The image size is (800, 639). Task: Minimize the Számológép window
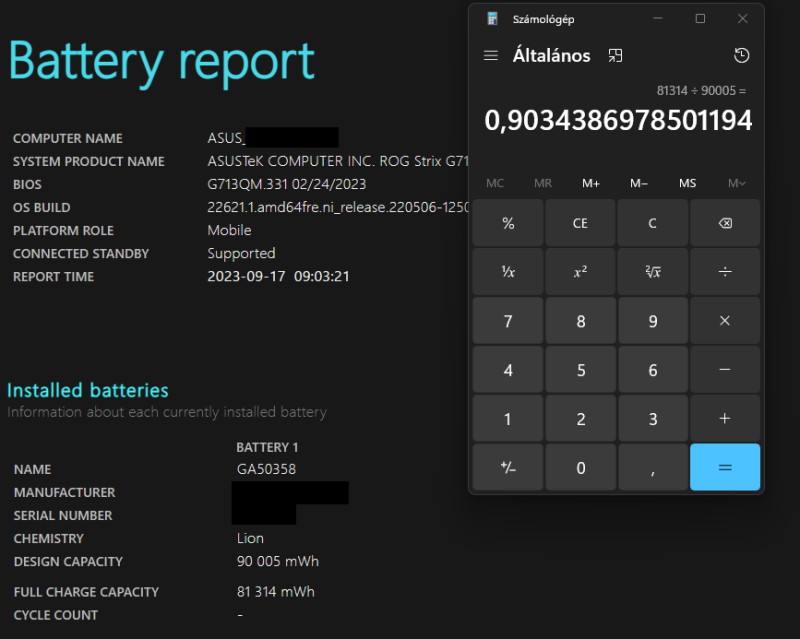[x=658, y=19]
